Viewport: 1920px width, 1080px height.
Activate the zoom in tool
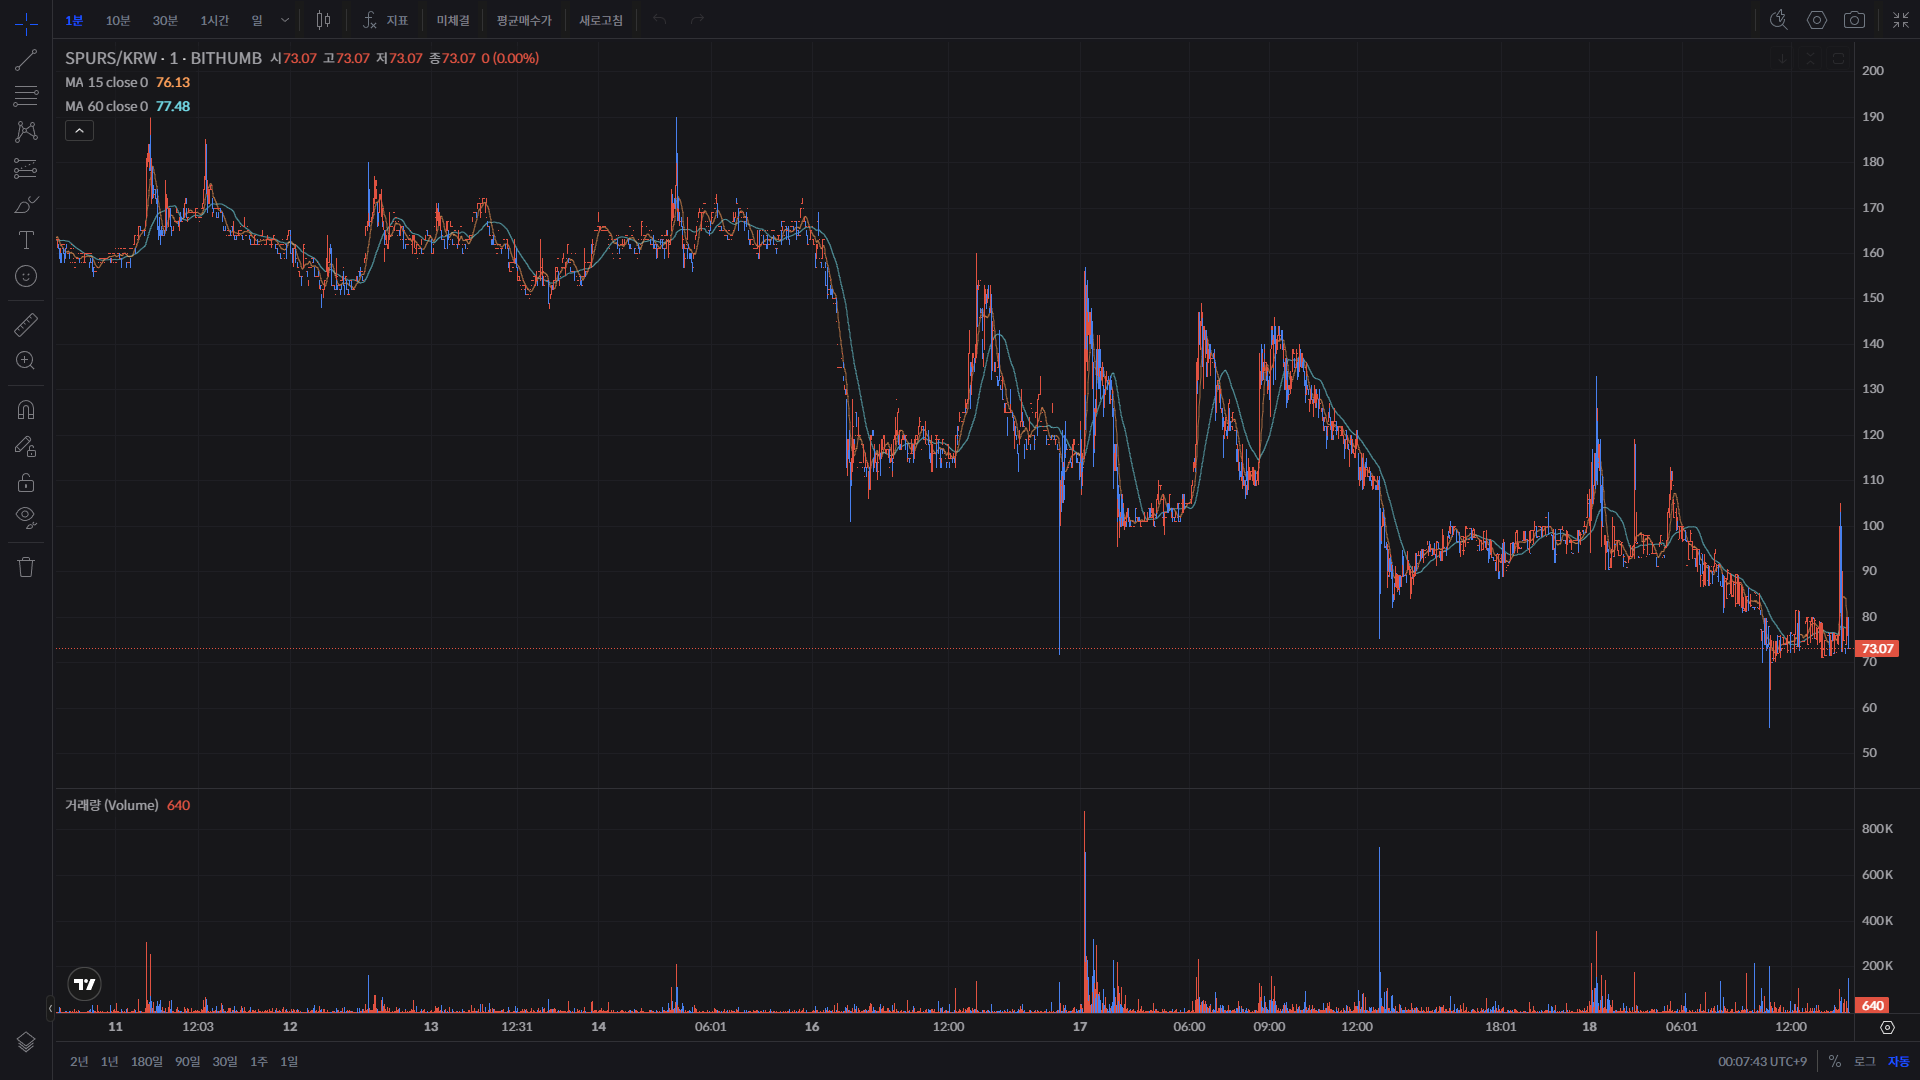click(26, 360)
